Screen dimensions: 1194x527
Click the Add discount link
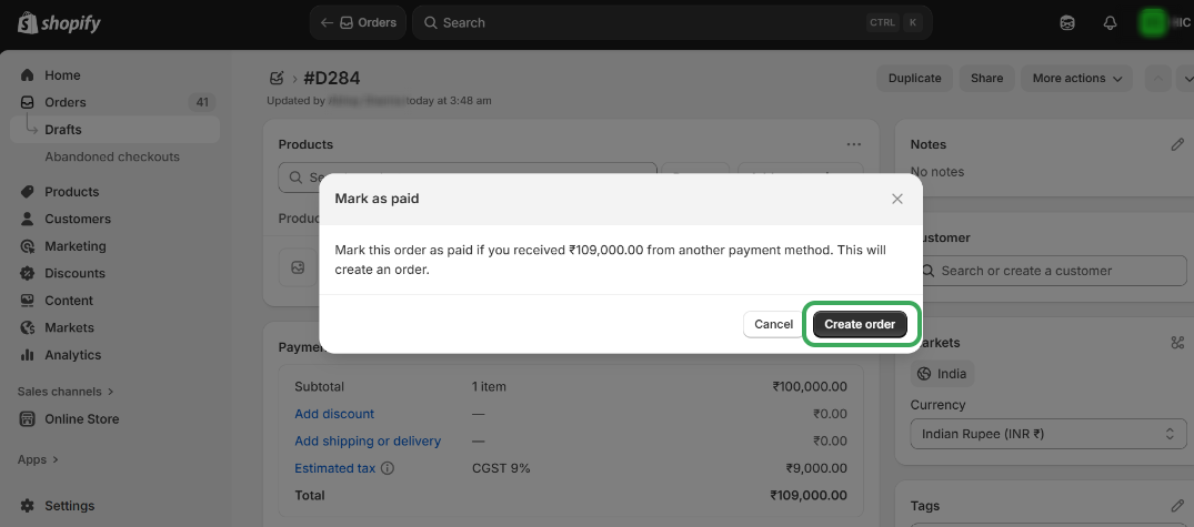pyautogui.click(x=334, y=414)
